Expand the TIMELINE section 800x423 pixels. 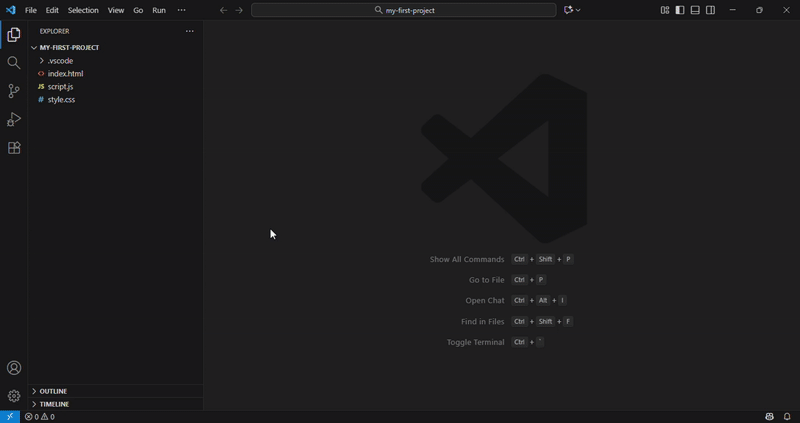pos(116,404)
